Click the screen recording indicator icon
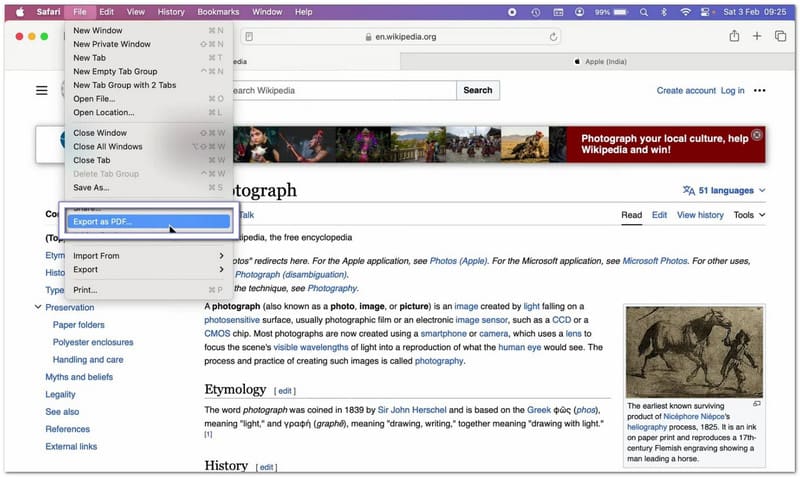Image resolution: width=800 pixels, height=477 pixels. [x=512, y=12]
